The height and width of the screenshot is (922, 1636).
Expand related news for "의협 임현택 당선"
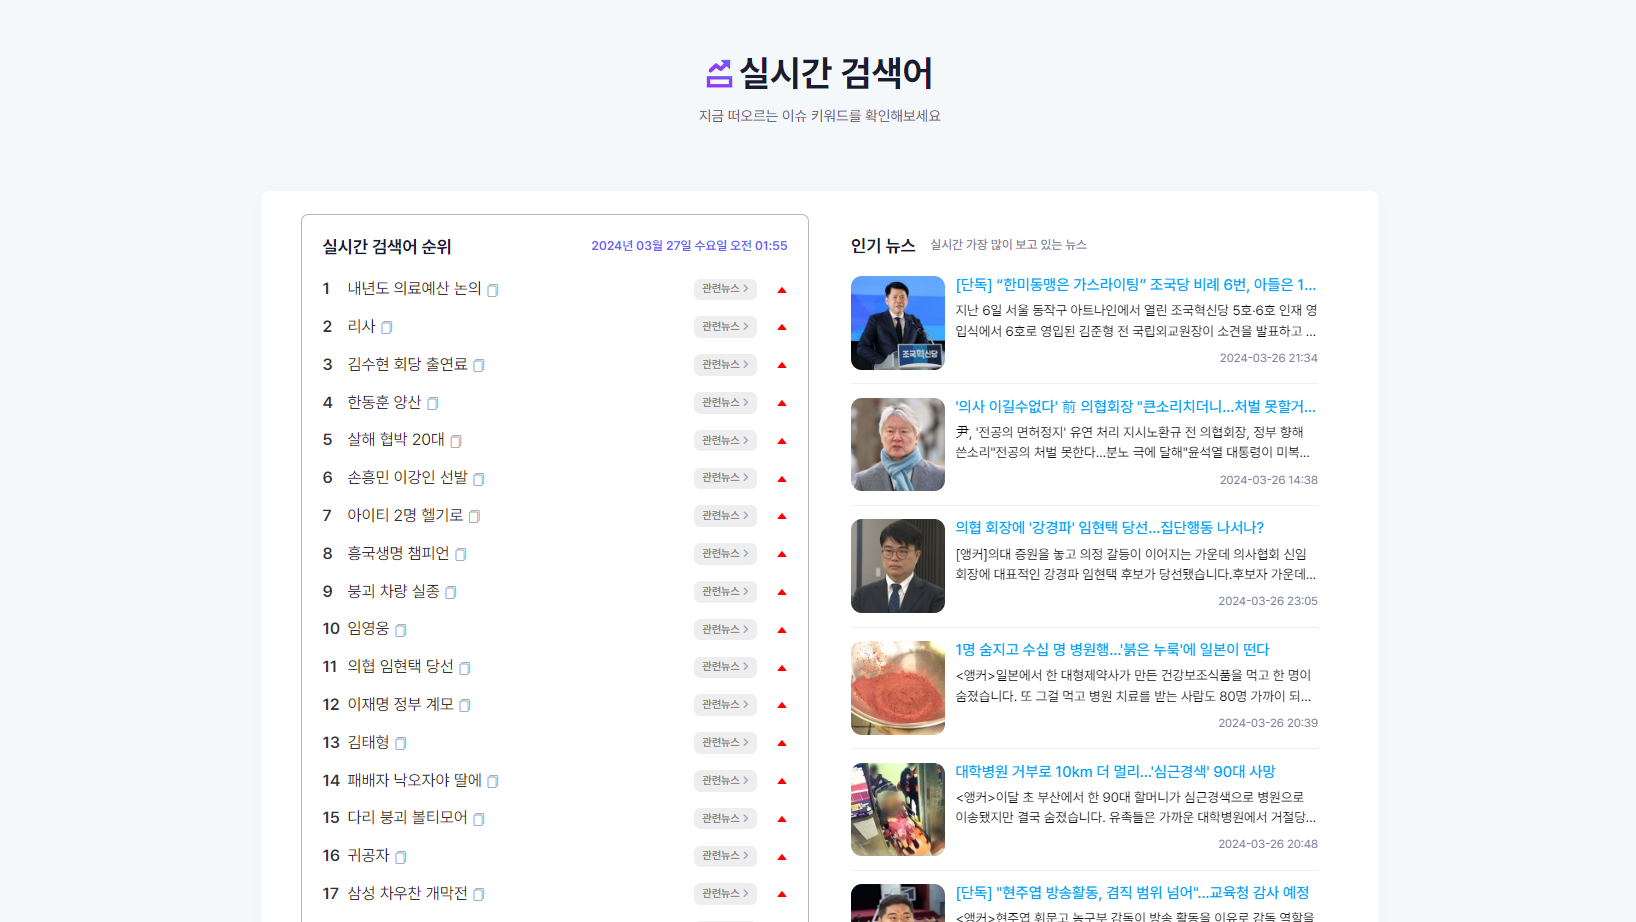tap(725, 666)
